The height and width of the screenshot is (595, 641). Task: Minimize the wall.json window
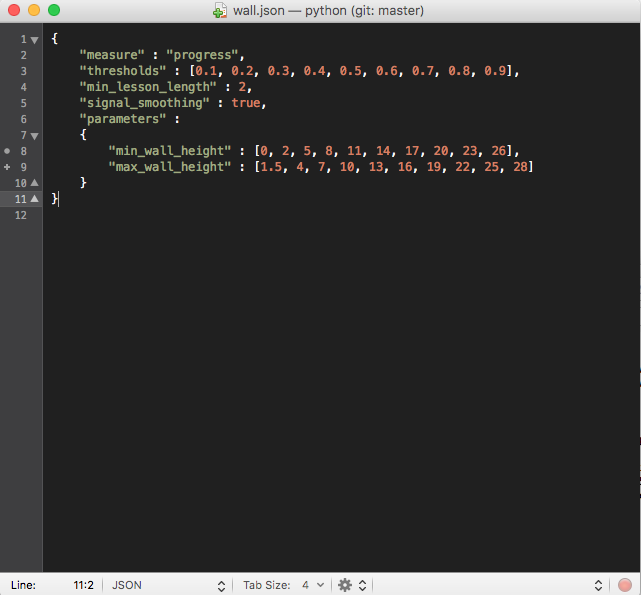point(34,10)
